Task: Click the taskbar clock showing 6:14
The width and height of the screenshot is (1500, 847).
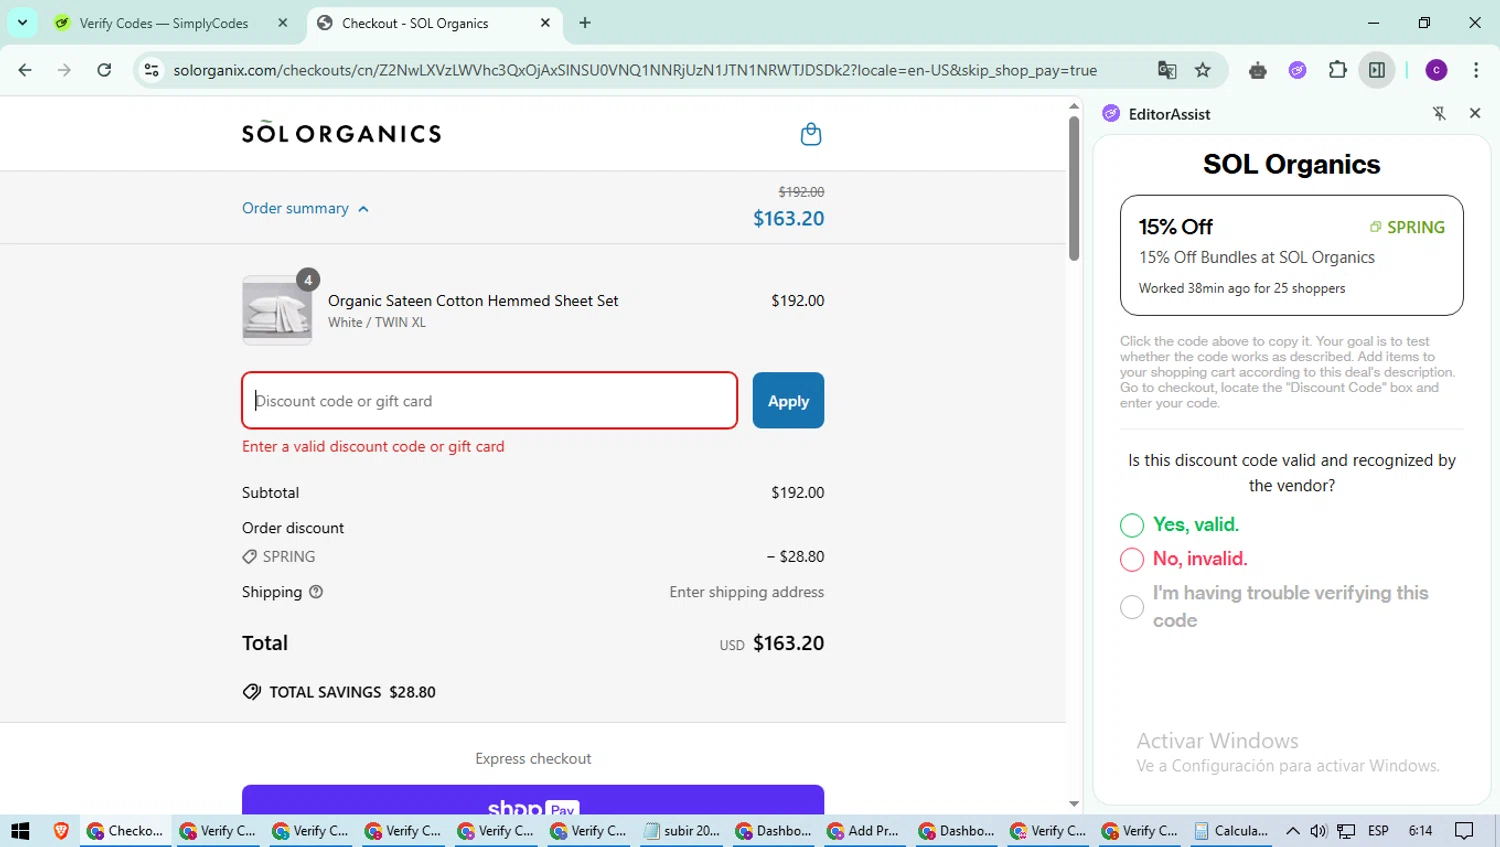Action: click(1420, 831)
